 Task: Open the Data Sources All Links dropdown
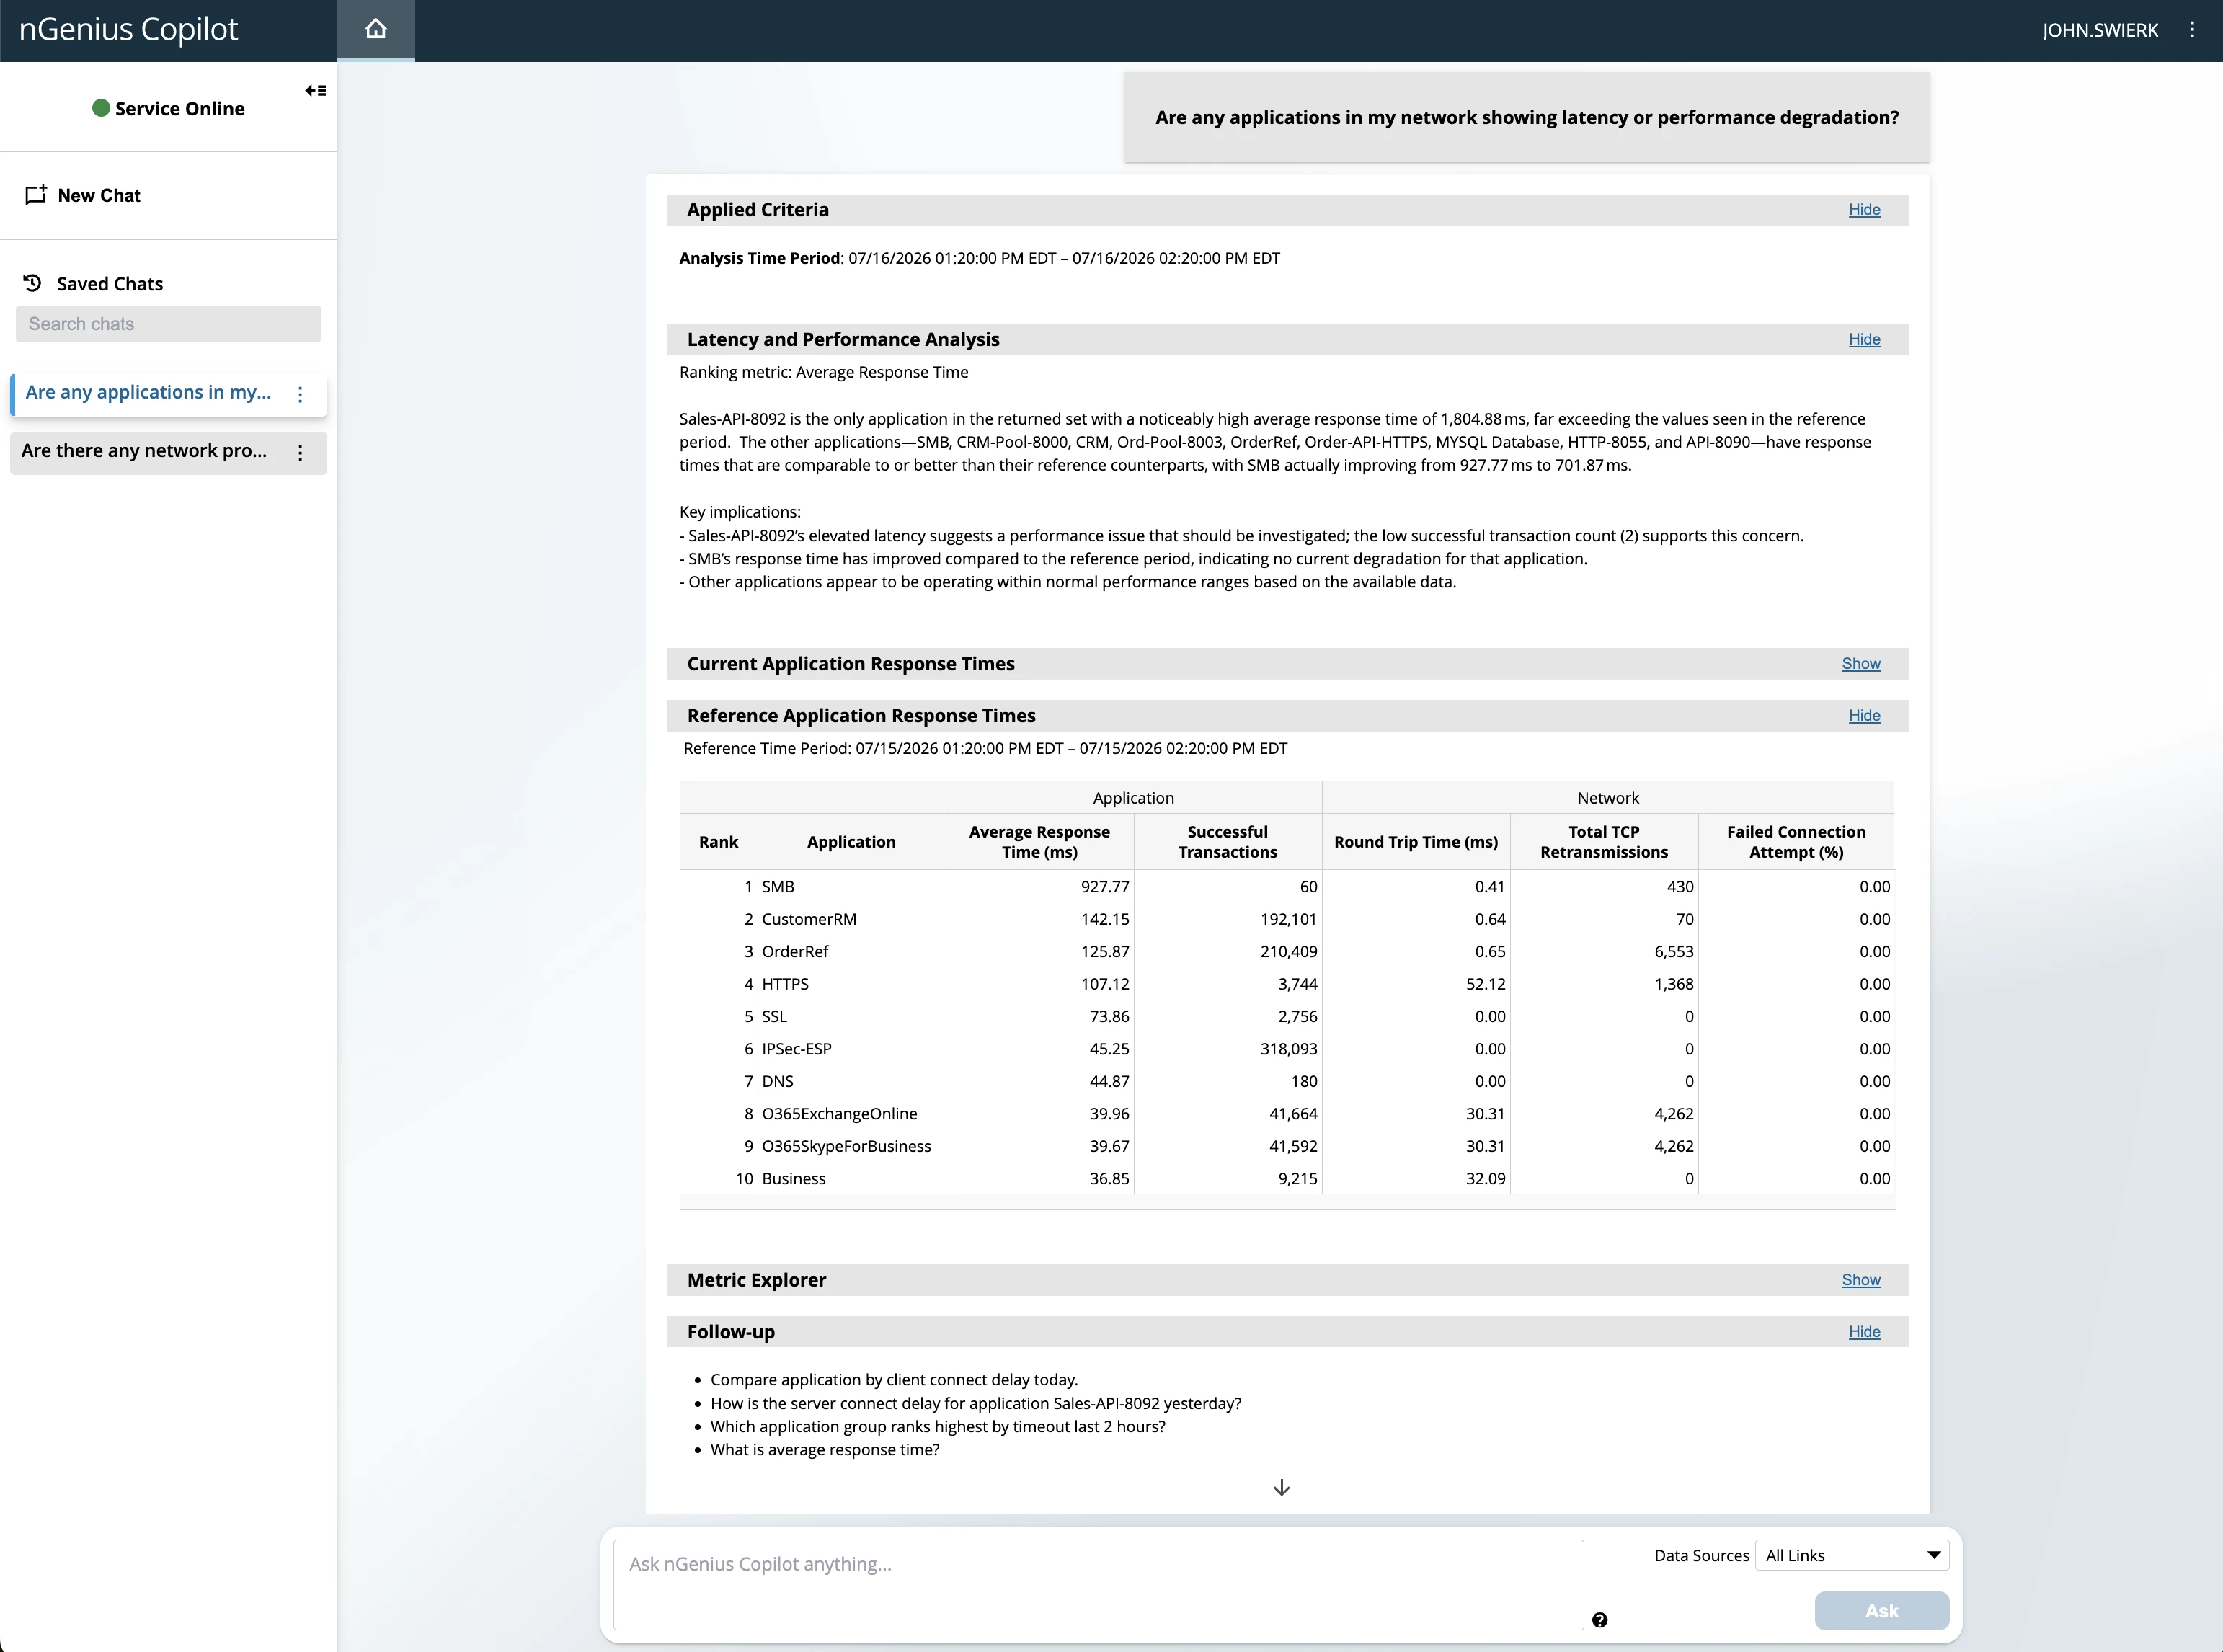1851,1555
